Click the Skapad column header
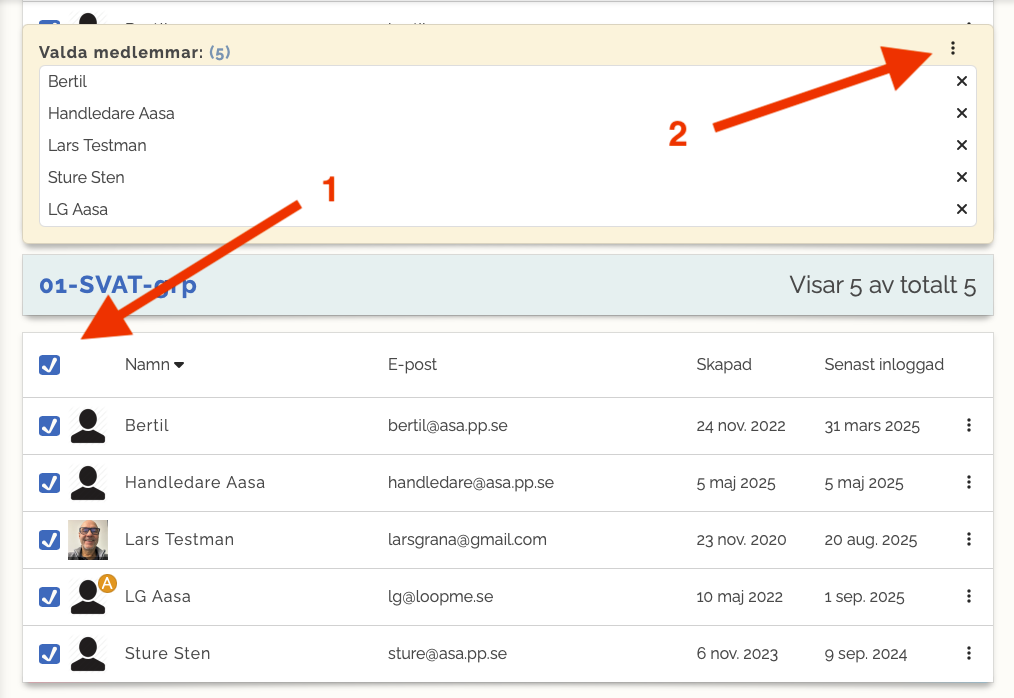1014x698 pixels. pyautogui.click(x=724, y=365)
